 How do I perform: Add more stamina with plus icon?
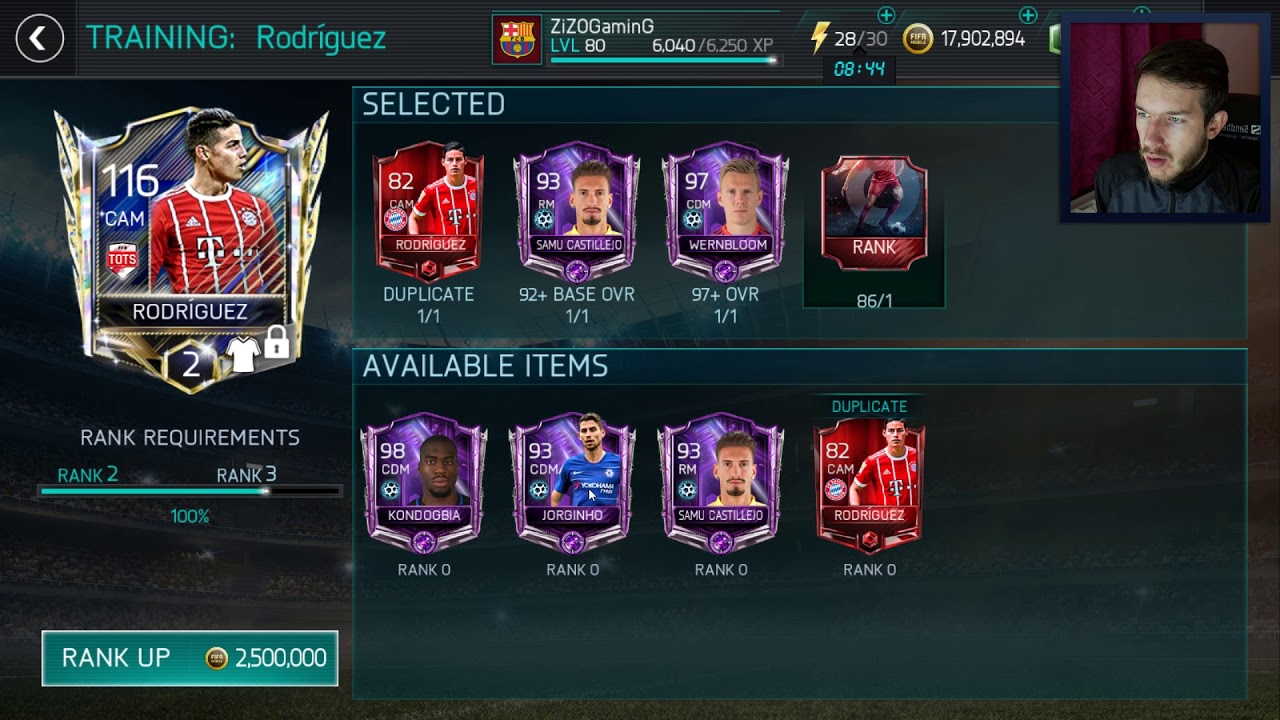(x=886, y=15)
